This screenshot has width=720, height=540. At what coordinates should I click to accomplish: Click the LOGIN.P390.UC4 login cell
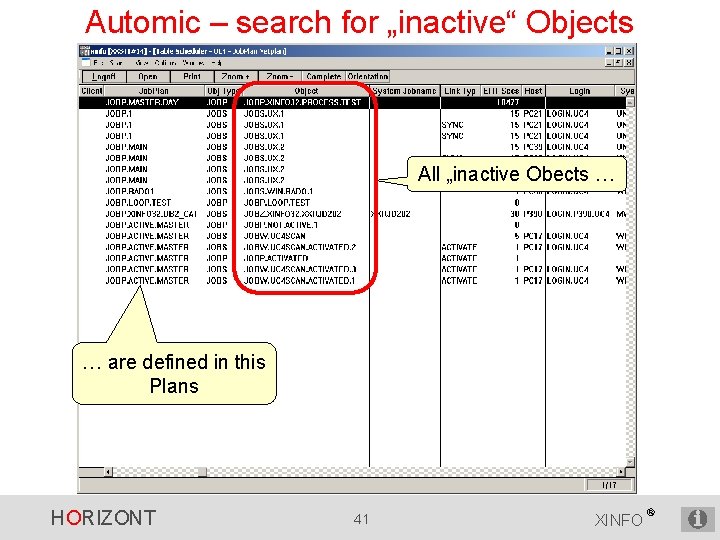click(579, 214)
